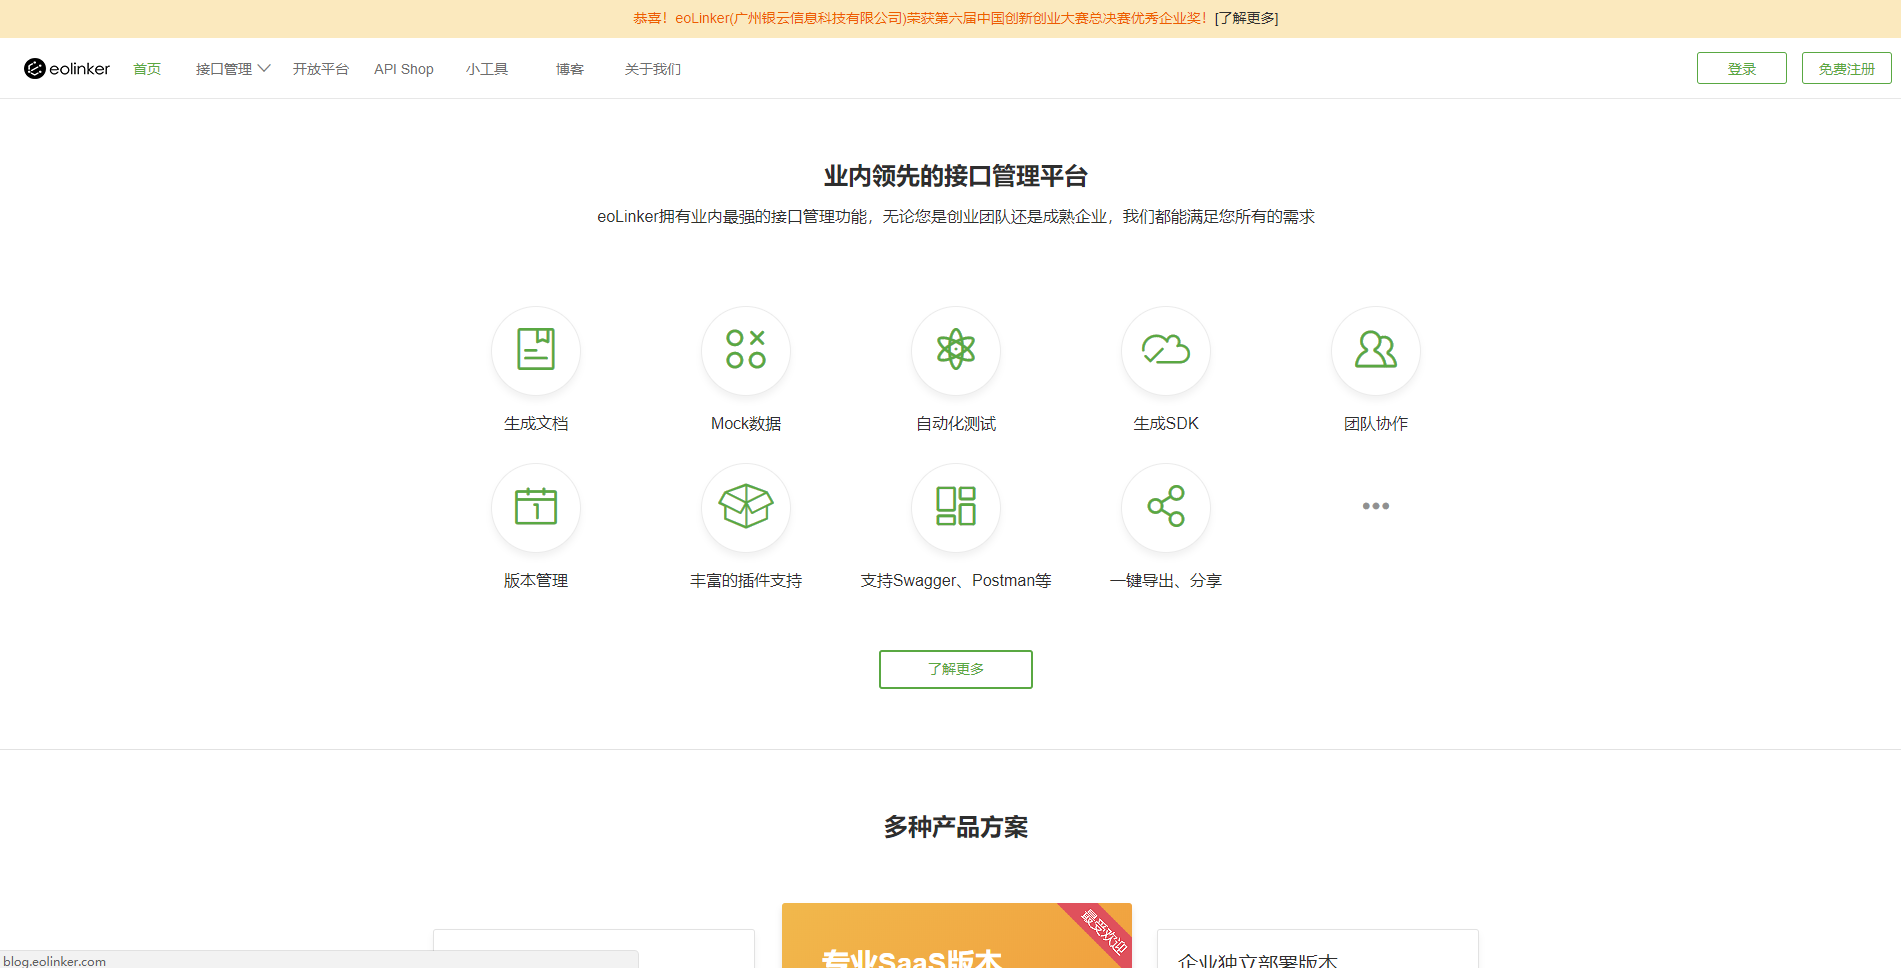The image size is (1901, 968).
Task: Click the 团队协作 label
Action: [x=1376, y=424]
